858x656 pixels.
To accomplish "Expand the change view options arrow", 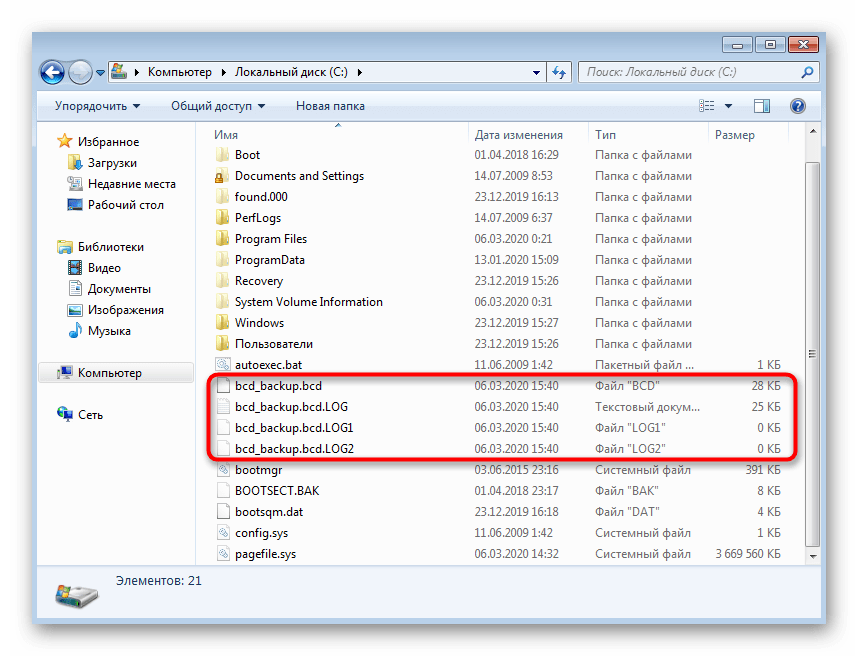I will coord(729,106).
